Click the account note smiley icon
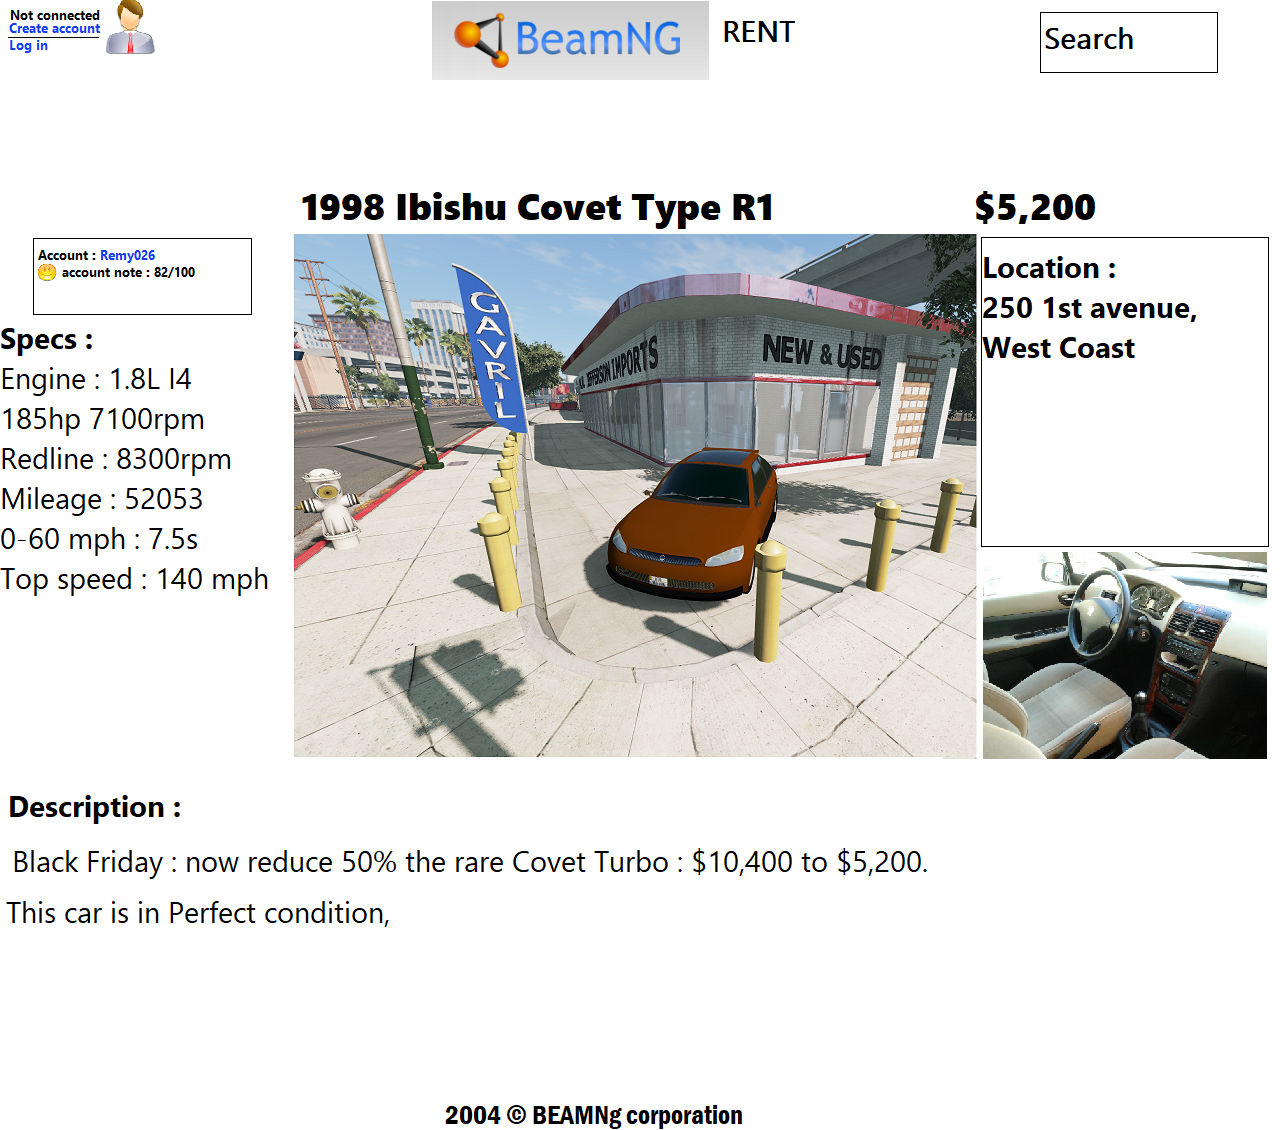Screen dimensions: 1280x1130 click(x=47, y=272)
